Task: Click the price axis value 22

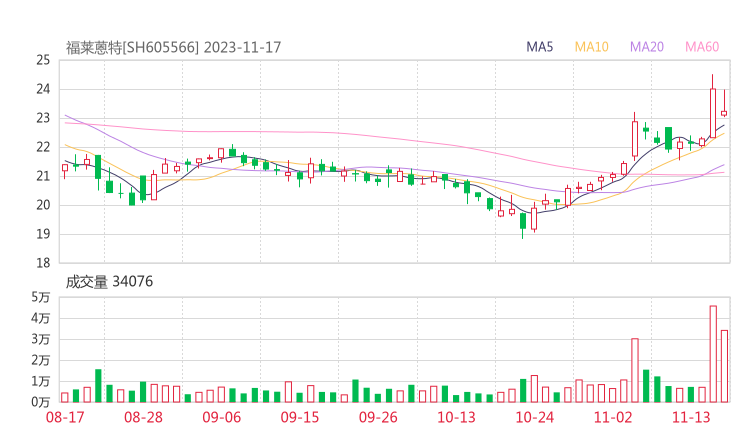Action: pyautogui.click(x=43, y=147)
